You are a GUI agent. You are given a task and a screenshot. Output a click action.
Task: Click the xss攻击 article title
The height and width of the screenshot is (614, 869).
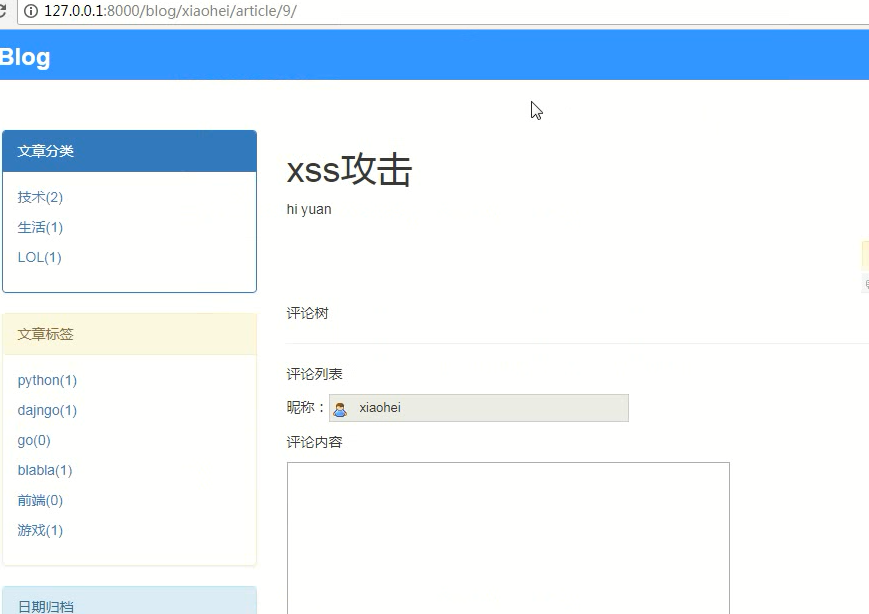(349, 170)
